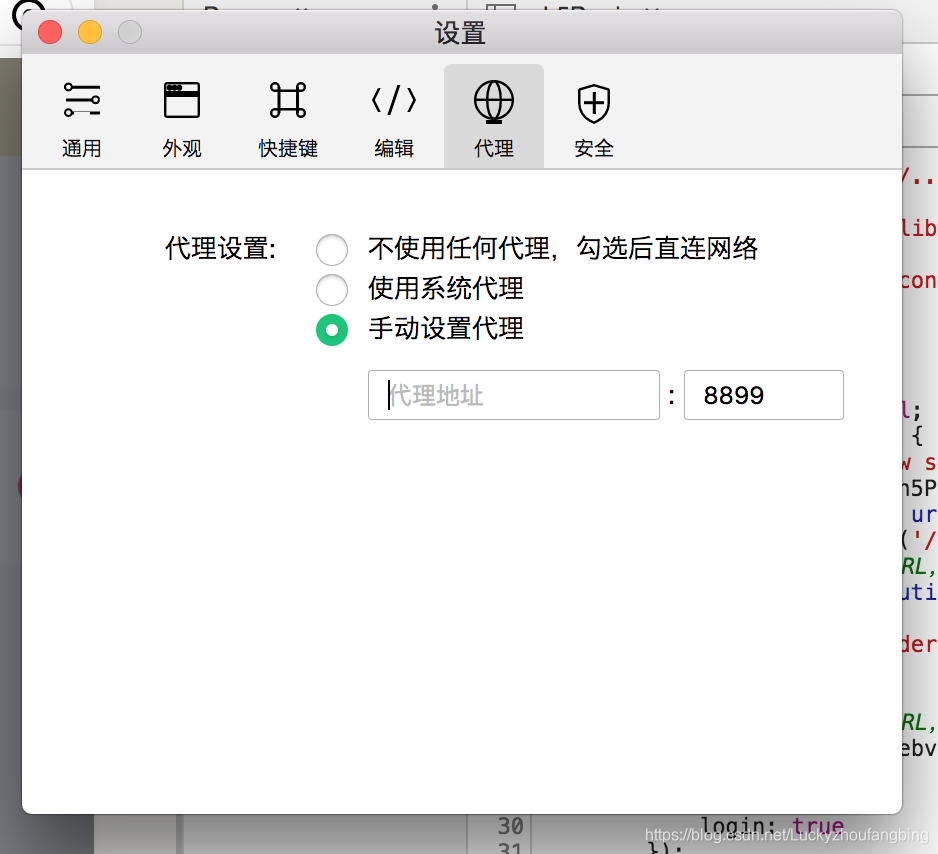Focus the 代理地址 proxy address field

coord(514,395)
